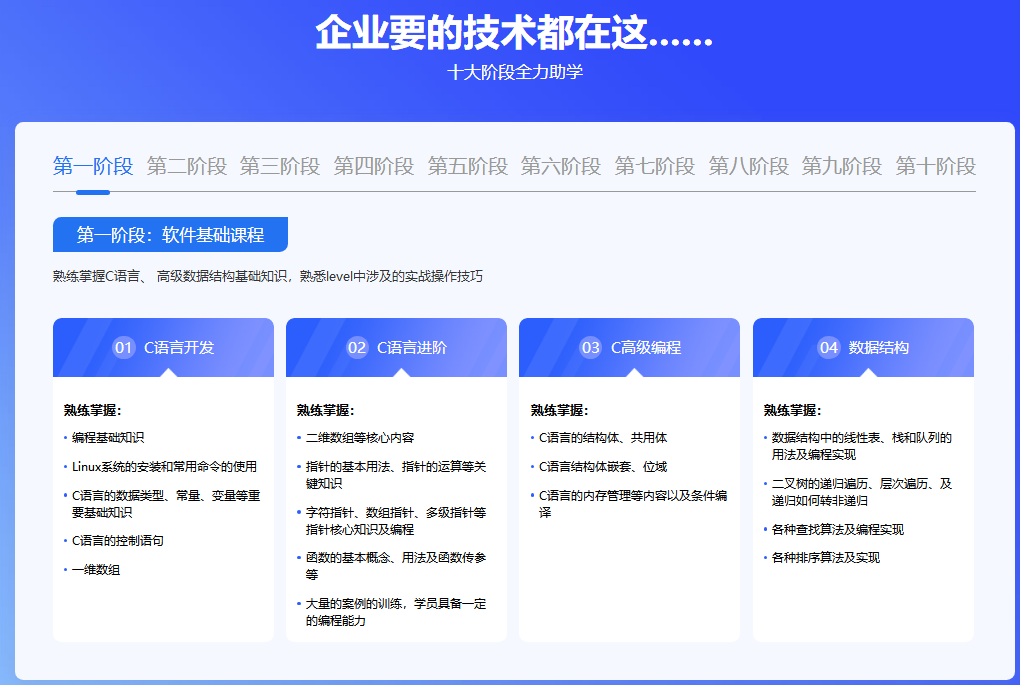Click the 02 number badge icon
The height and width of the screenshot is (685, 1020).
(x=357, y=347)
